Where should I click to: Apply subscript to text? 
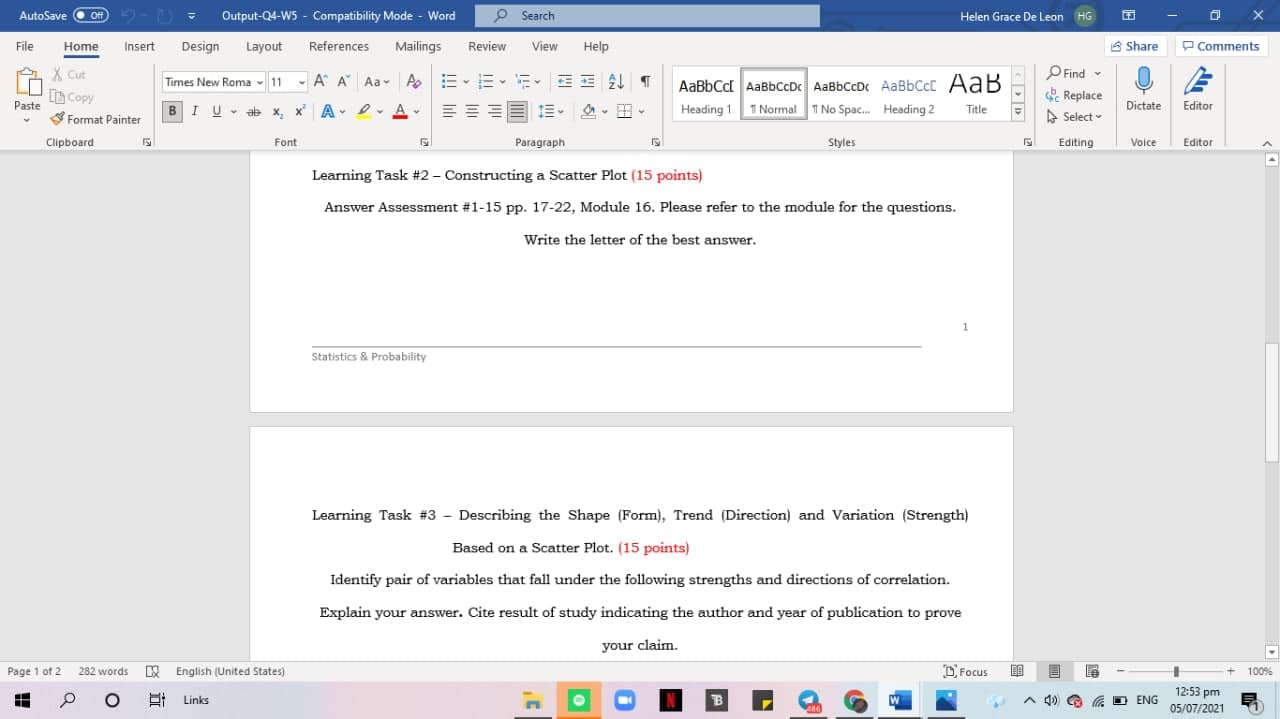[x=277, y=111]
